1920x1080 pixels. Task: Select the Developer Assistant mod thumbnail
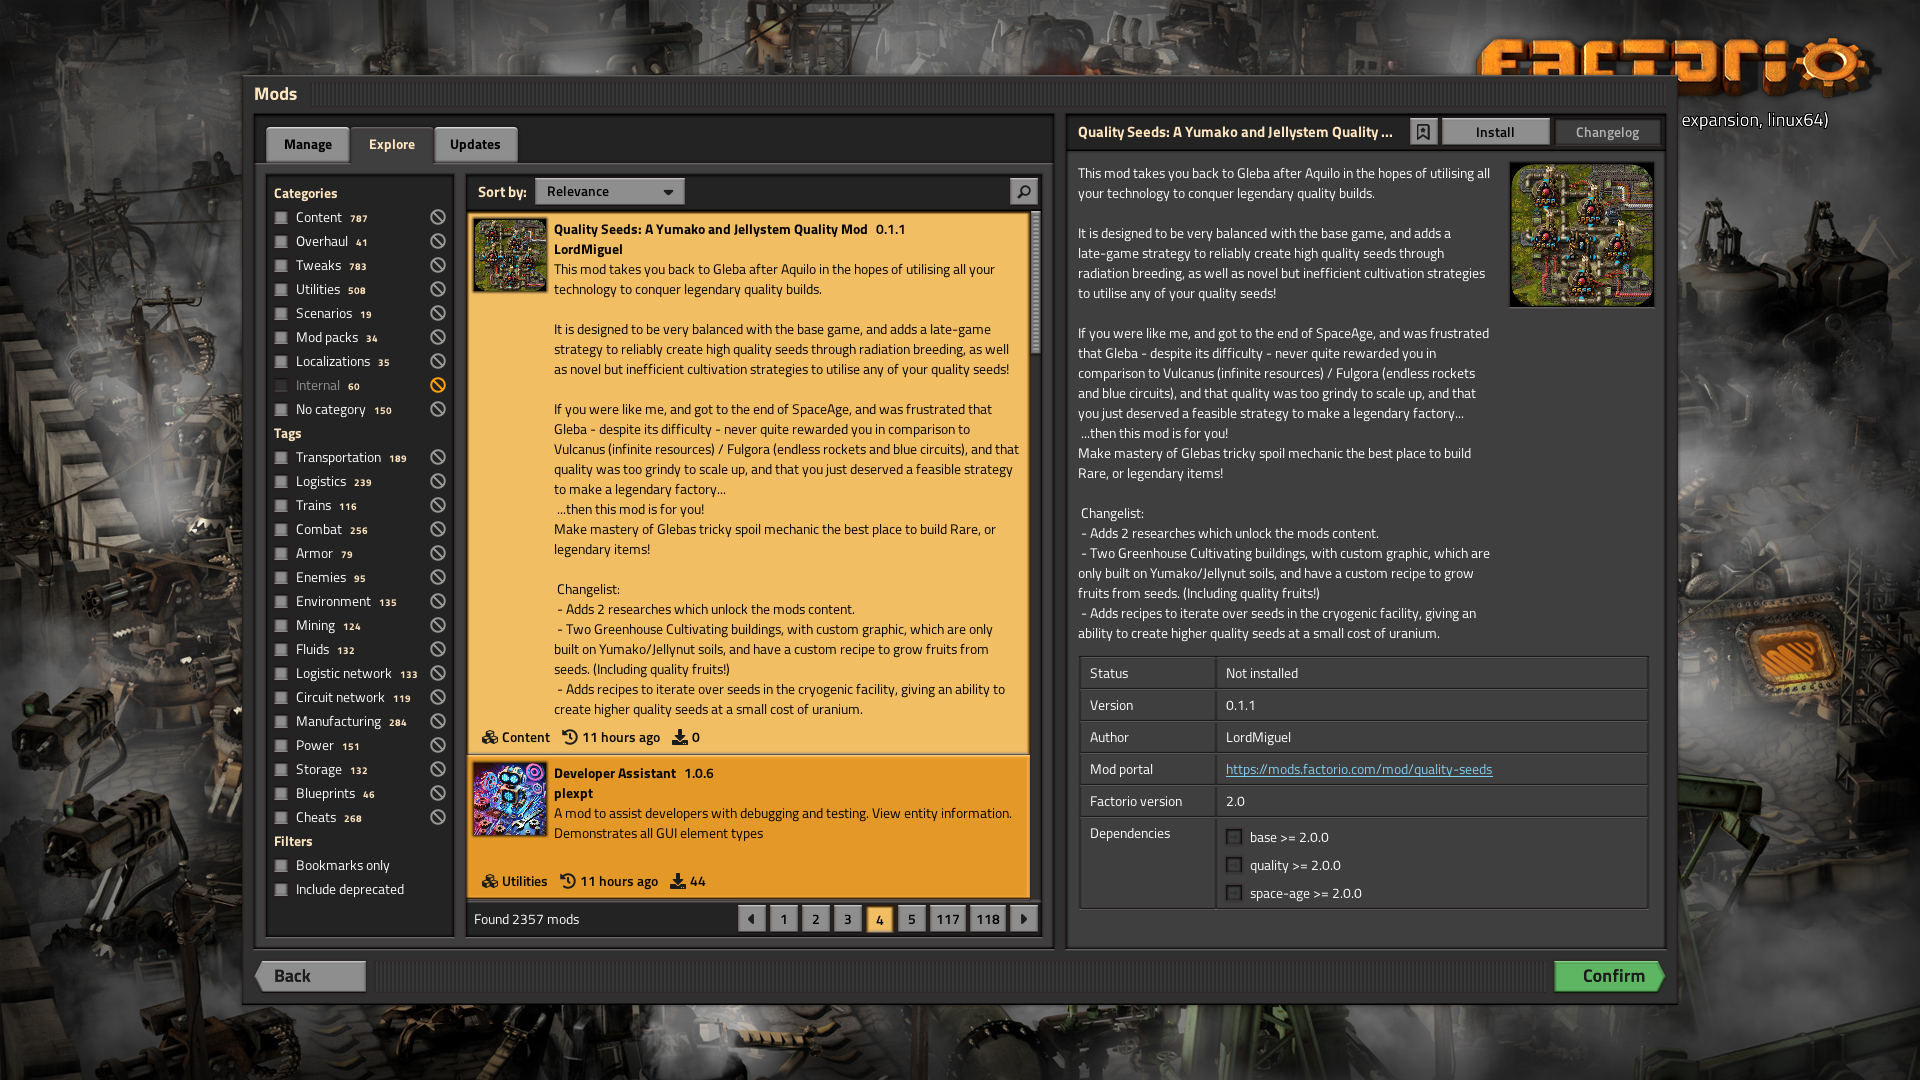point(510,799)
